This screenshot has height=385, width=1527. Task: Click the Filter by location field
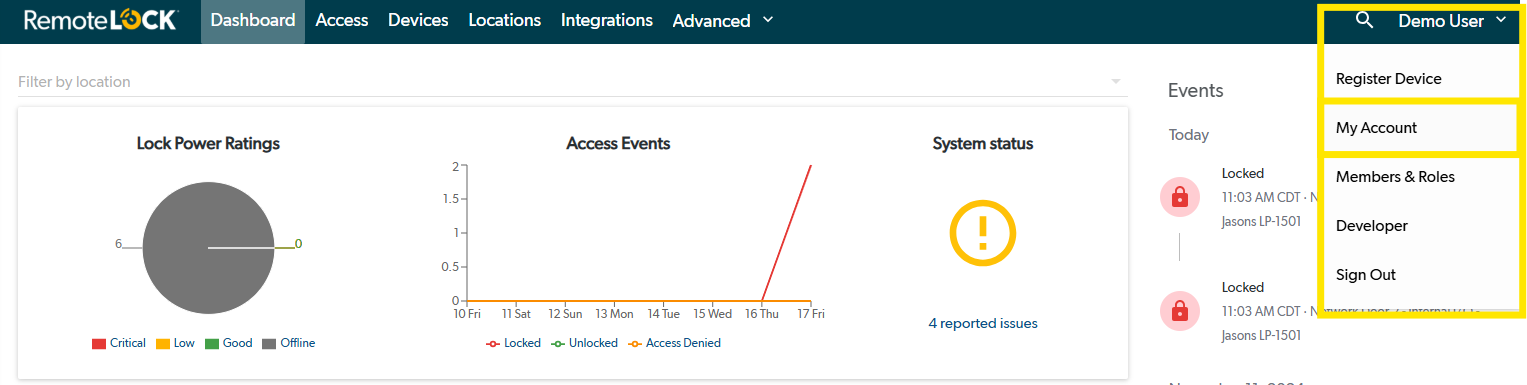[x=573, y=81]
